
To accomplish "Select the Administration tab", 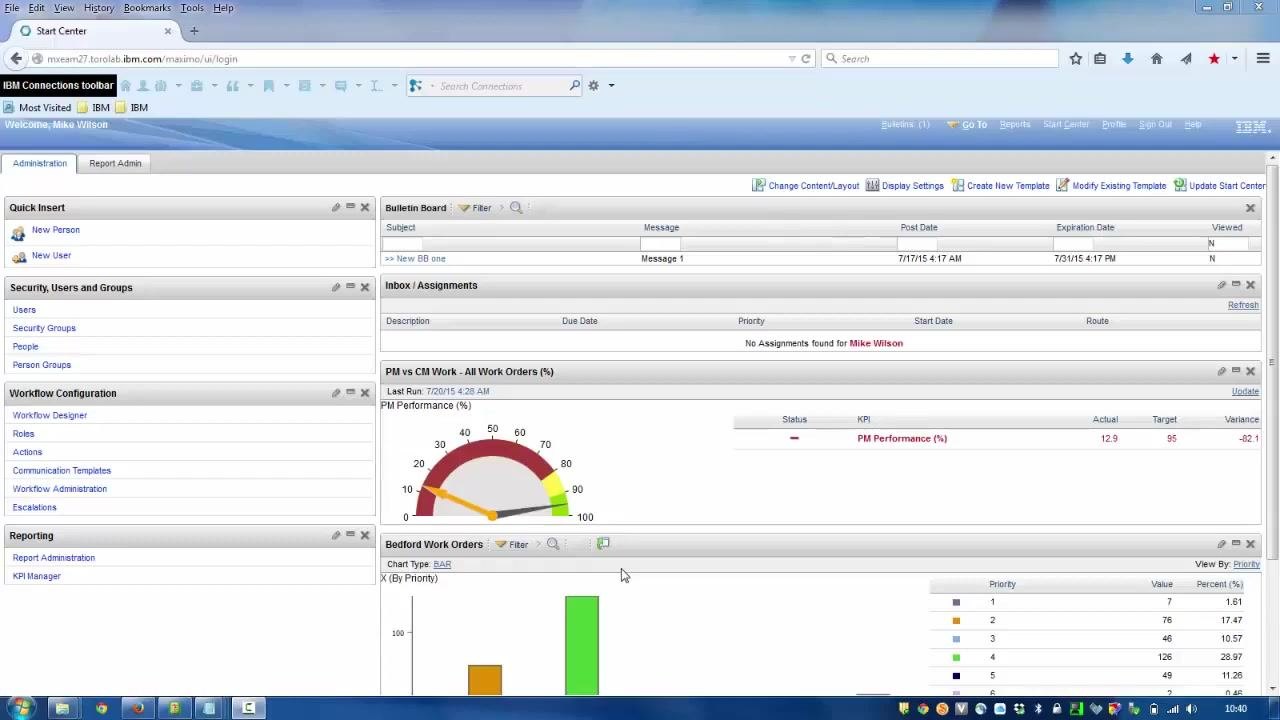I will (x=40, y=163).
